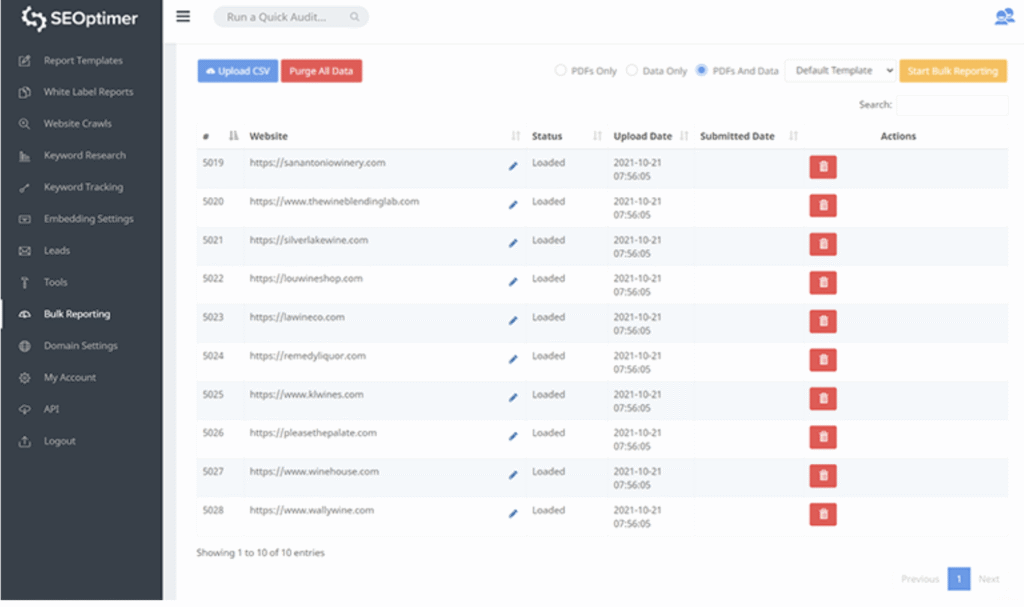Focus the Run a Quick Audit field
1024x607 pixels.
click(291, 17)
